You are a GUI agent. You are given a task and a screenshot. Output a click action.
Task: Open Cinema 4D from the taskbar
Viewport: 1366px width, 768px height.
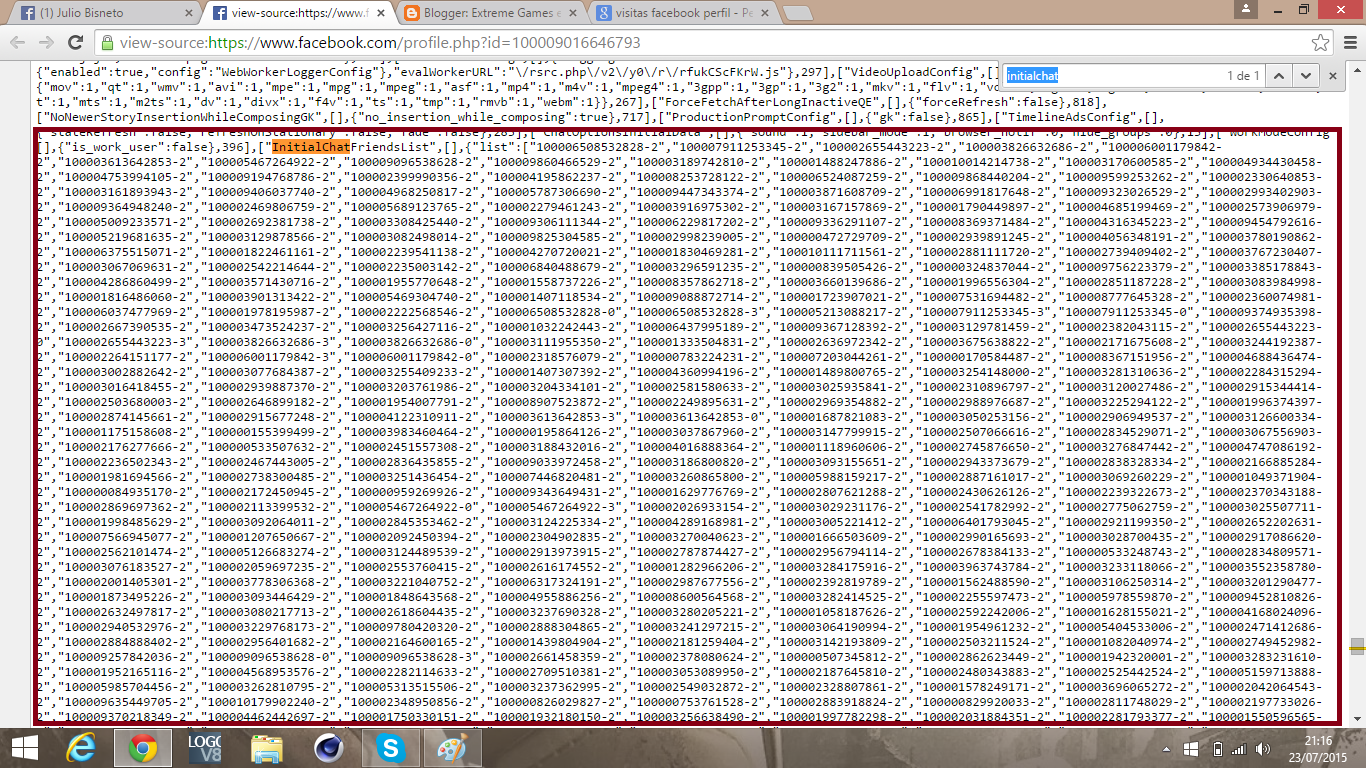329,746
